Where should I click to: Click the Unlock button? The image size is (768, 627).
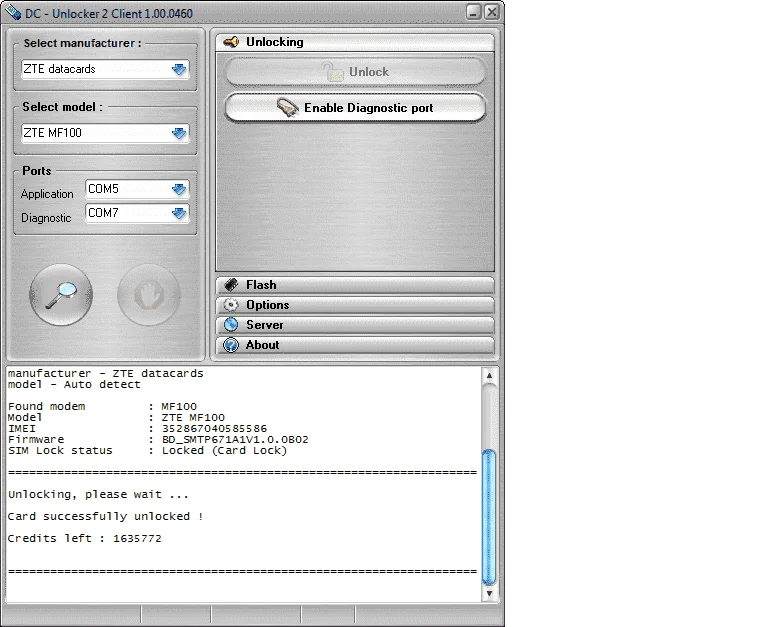tap(355, 72)
